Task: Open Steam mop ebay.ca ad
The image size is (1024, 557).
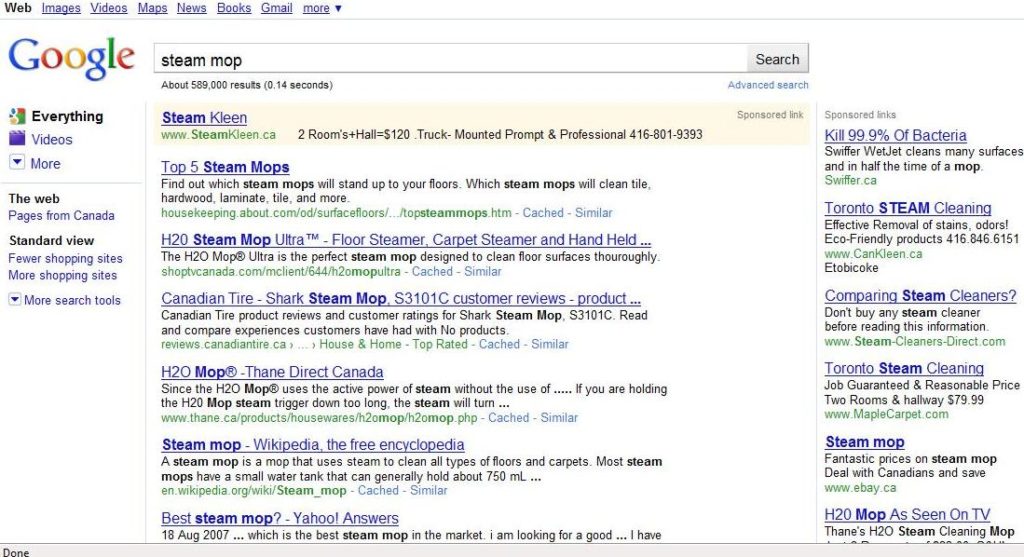Action: click(x=865, y=442)
